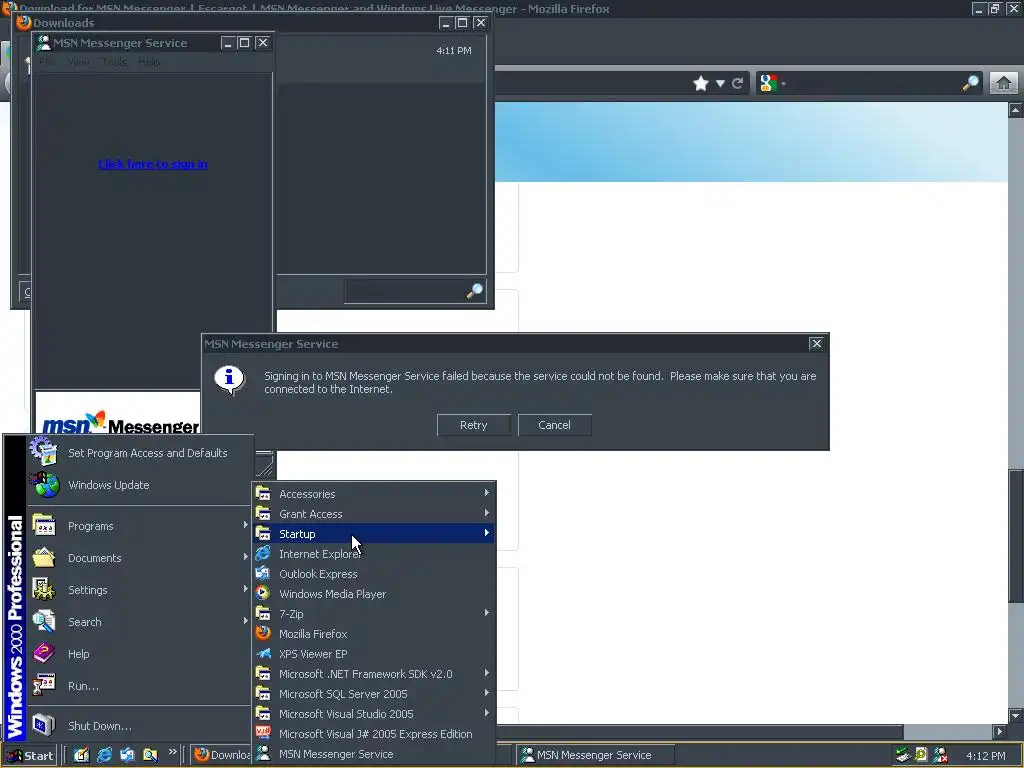Open Tools menu in MSN Messenger window

114,62
